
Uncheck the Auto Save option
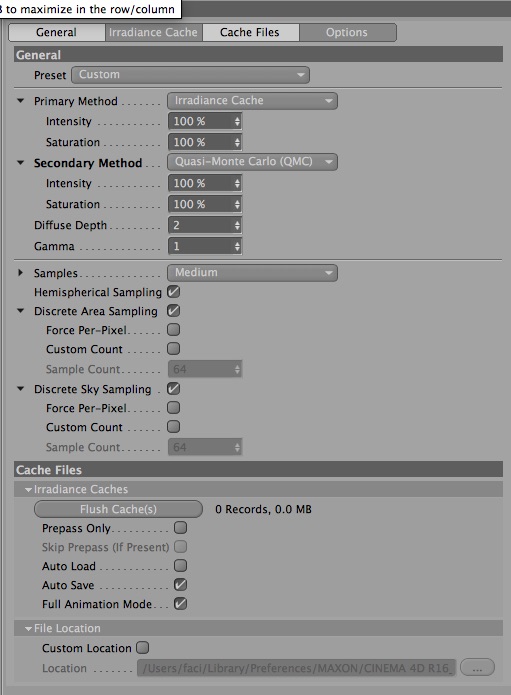tap(180, 585)
